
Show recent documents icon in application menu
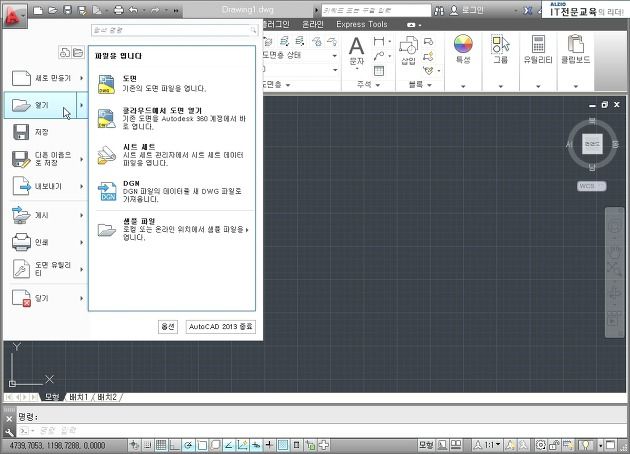pos(65,52)
